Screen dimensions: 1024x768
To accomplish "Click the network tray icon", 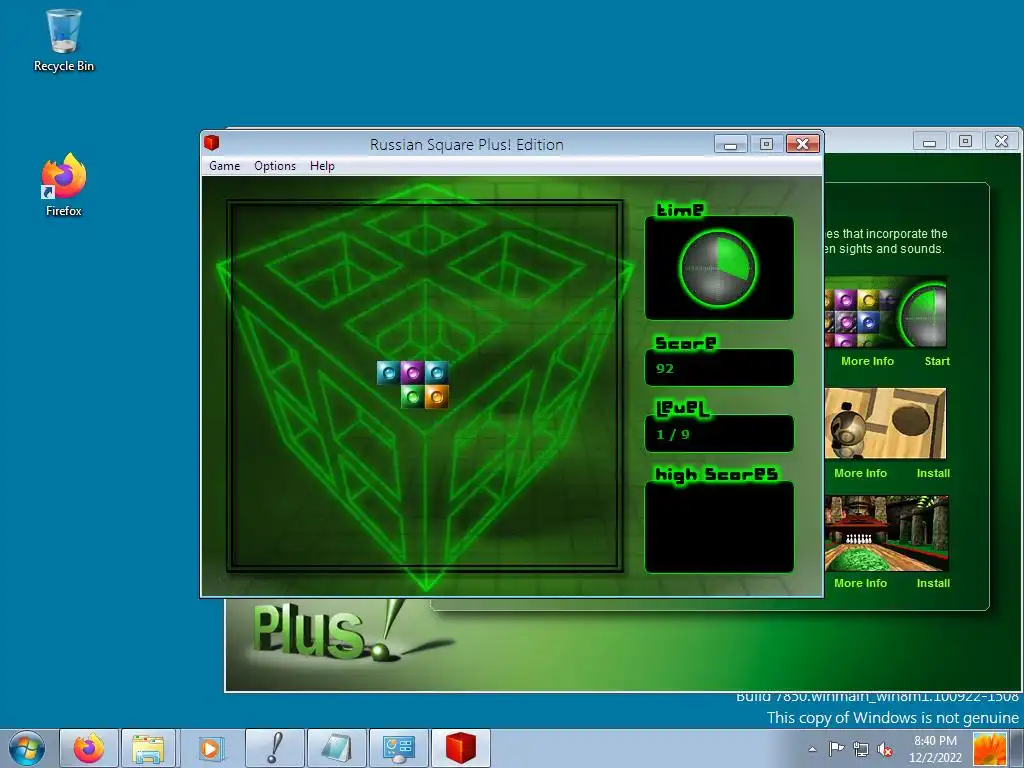I will [x=861, y=749].
